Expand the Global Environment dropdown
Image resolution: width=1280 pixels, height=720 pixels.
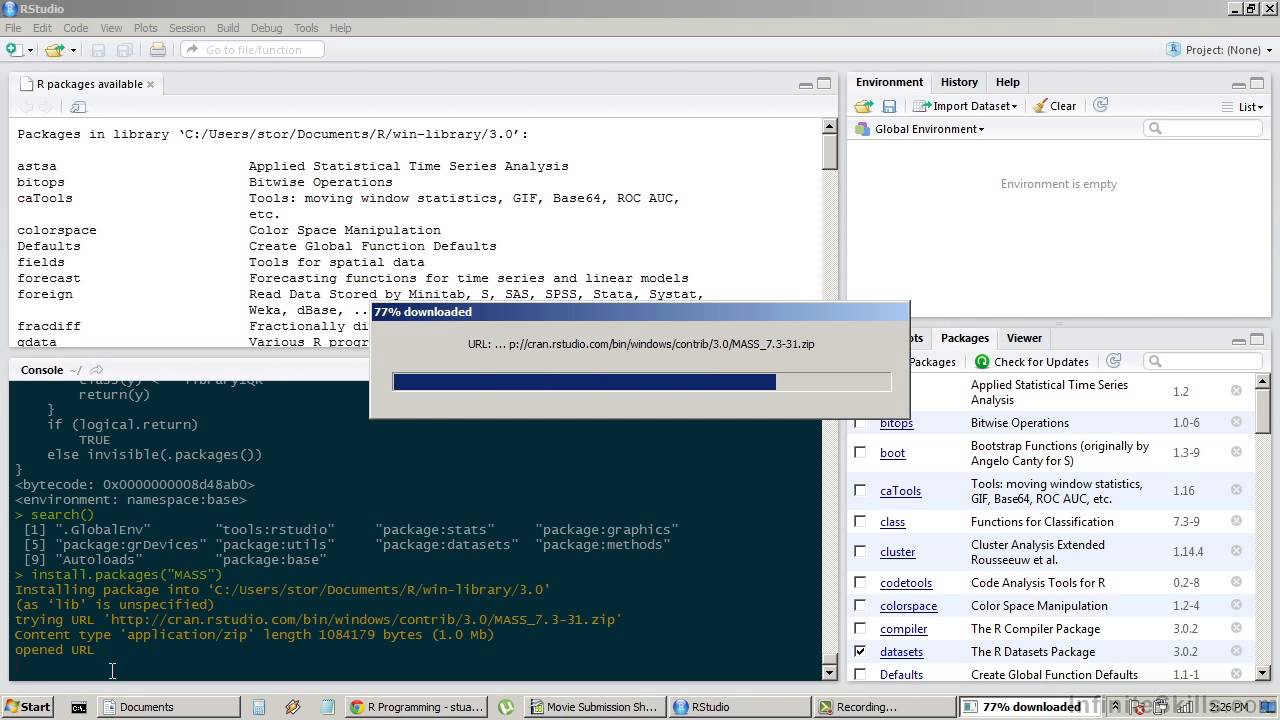pyautogui.click(x=920, y=129)
